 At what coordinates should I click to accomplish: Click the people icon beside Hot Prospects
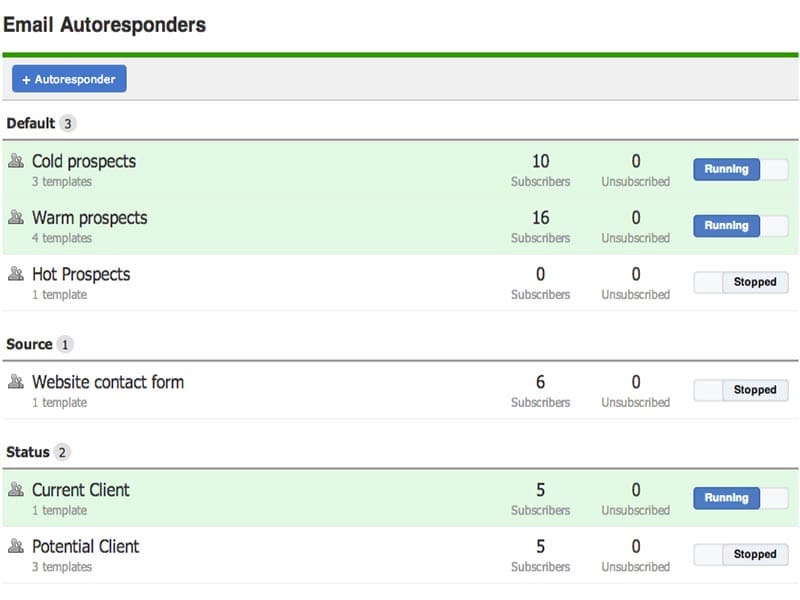coord(16,274)
